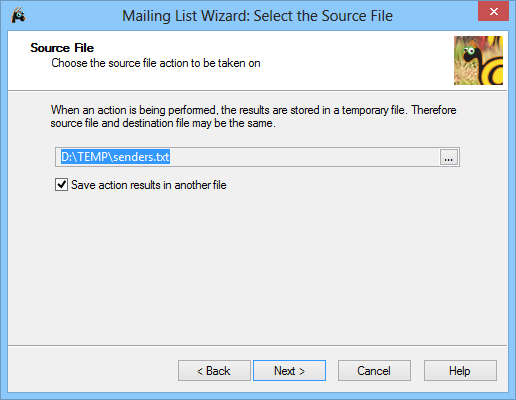Click the highlighted D:\TEMP\senders.txt path text
The image size is (516, 400).
pyautogui.click(x=115, y=157)
